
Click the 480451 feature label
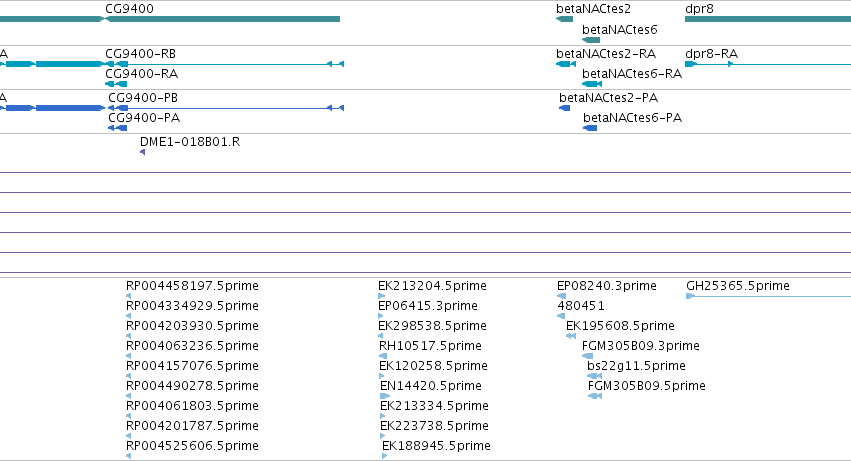581,306
